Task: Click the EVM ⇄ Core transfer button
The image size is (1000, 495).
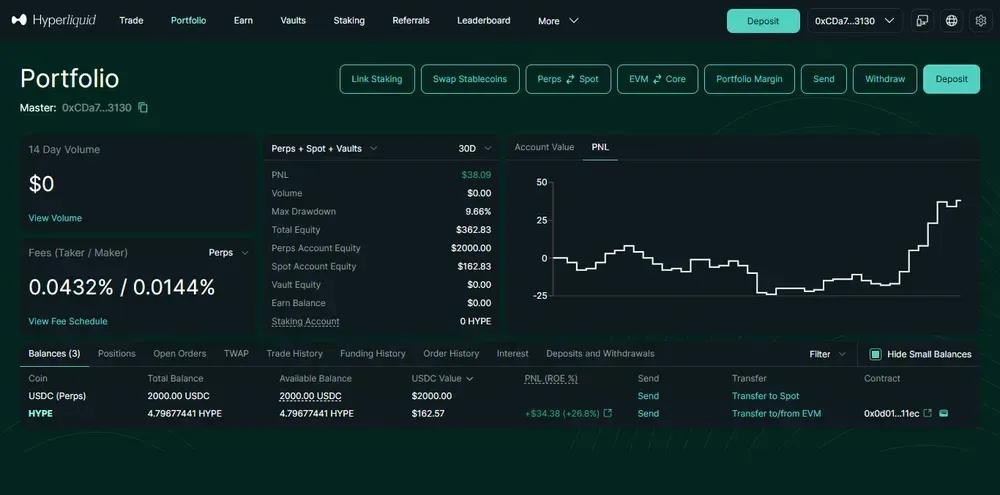Action: tap(658, 79)
